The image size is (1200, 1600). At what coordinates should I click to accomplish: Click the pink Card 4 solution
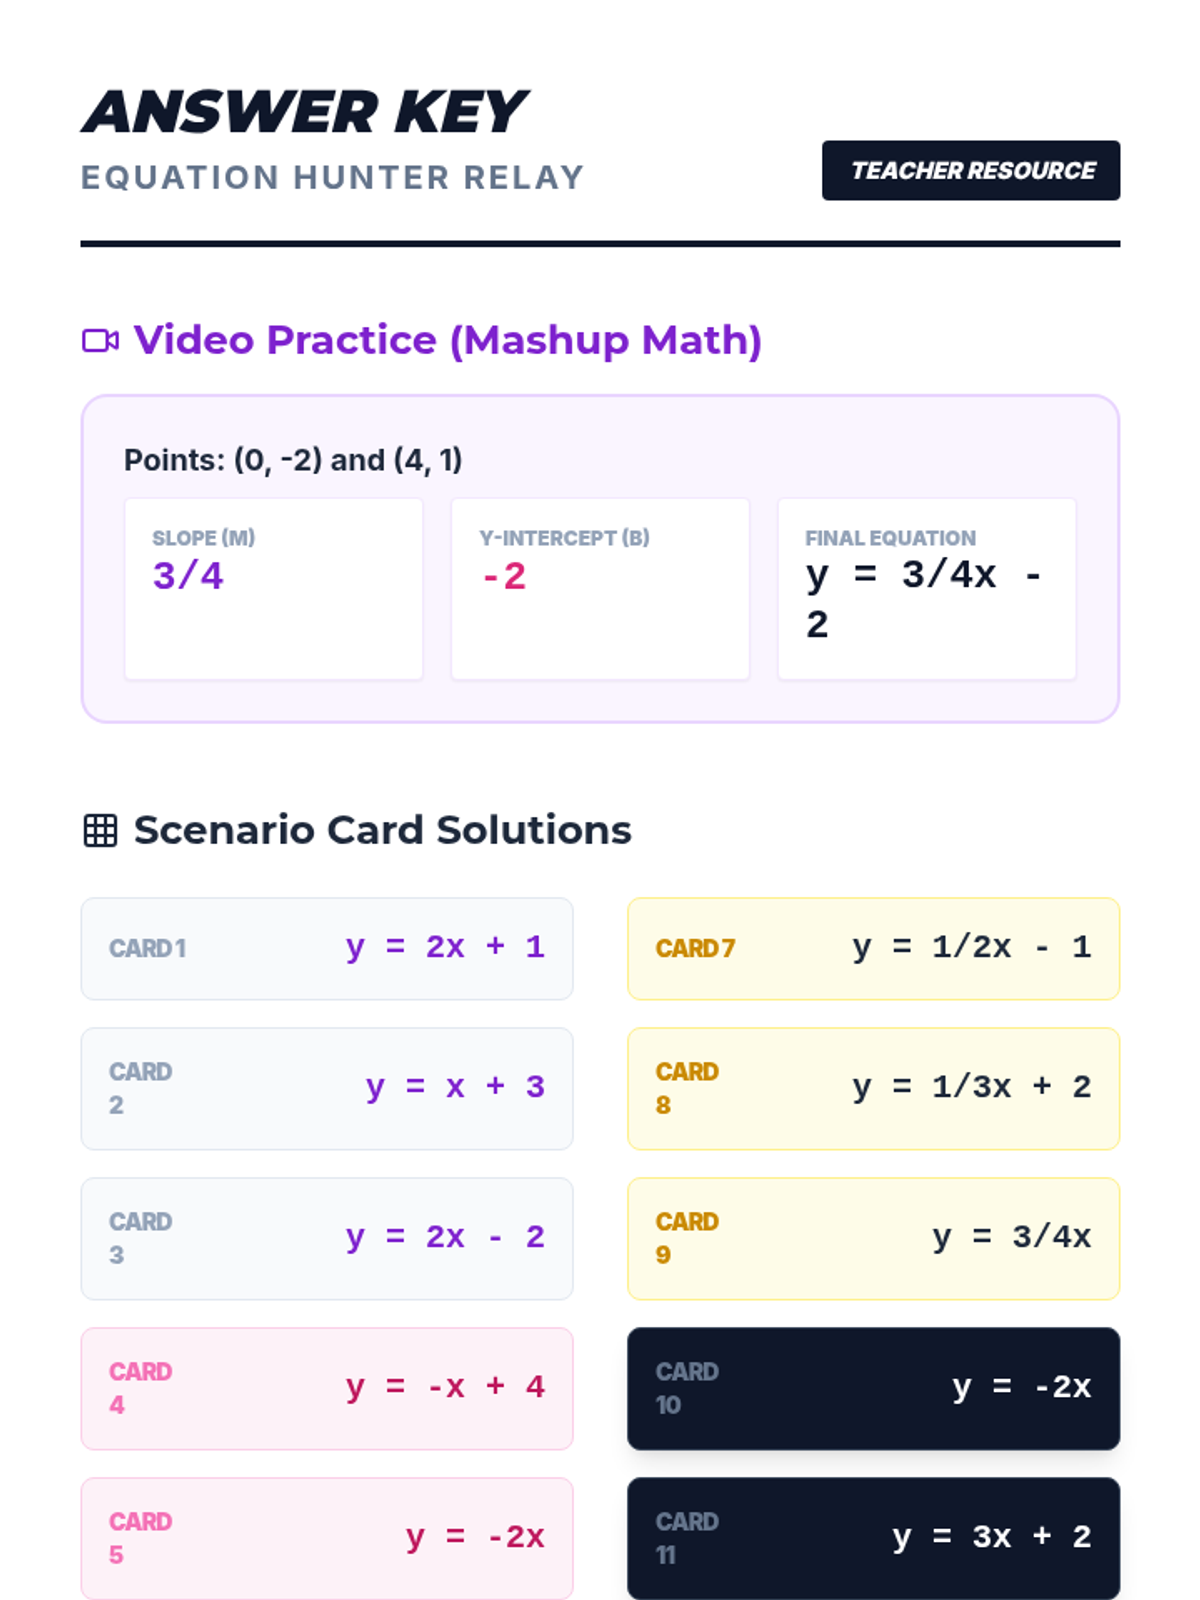(x=327, y=1388)
